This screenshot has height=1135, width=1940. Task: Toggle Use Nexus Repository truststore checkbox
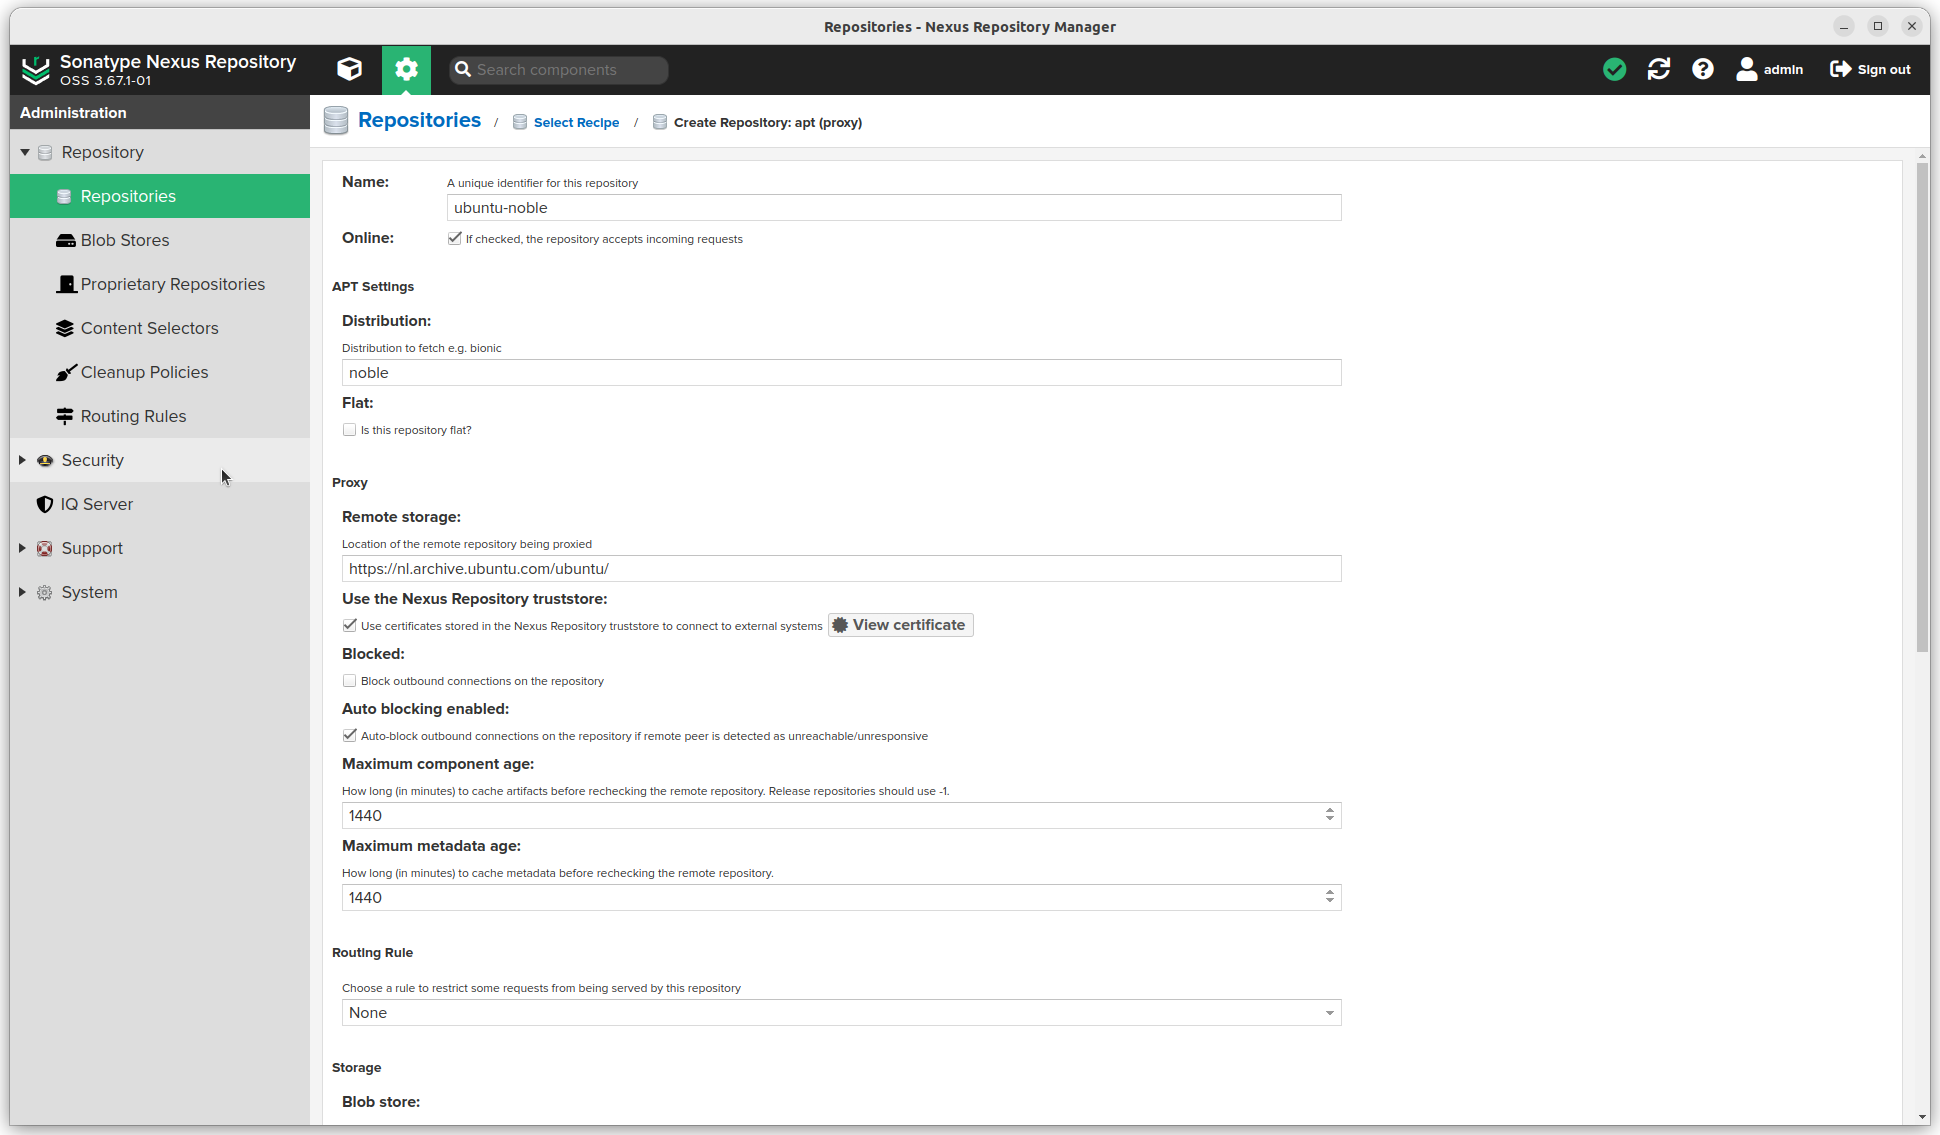coord(349,625)
